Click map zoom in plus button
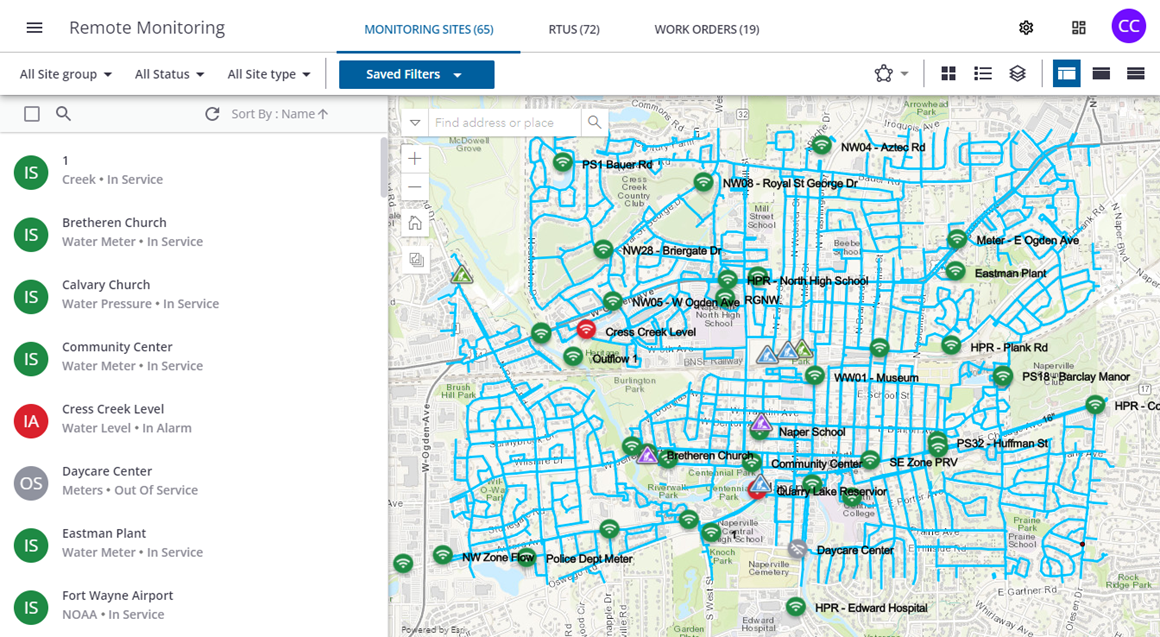This screenshot has width=1160, height=637. [x=415, y=158]
